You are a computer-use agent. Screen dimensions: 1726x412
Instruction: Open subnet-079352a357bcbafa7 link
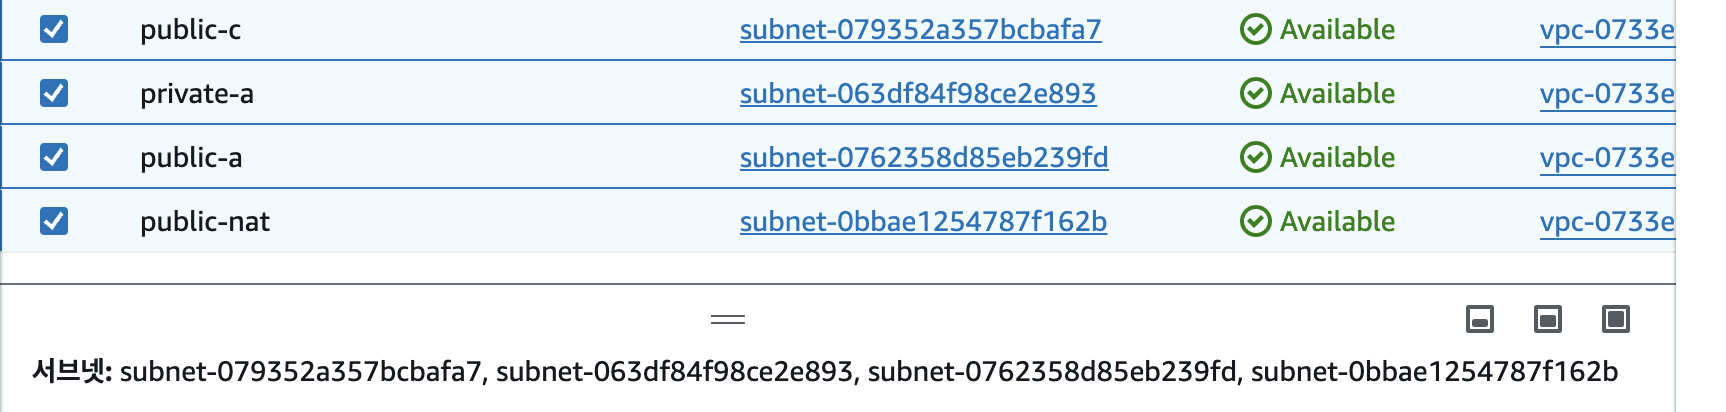[921, 30]
